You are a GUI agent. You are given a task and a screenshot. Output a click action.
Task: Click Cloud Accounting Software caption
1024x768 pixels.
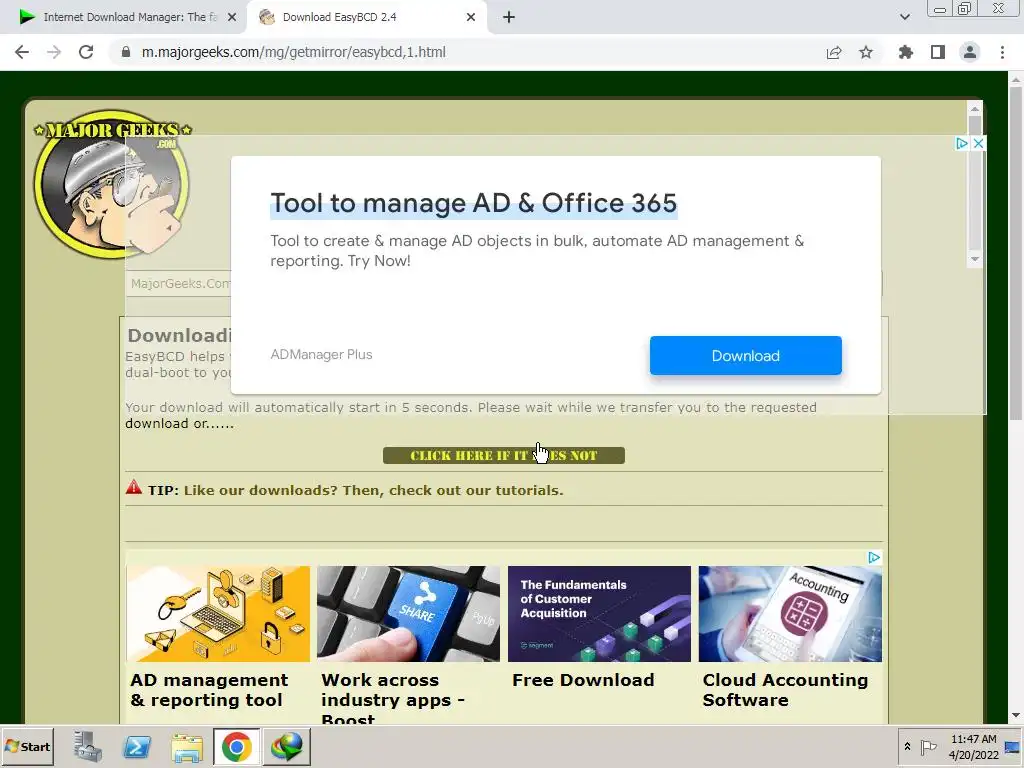pyautogui.click(x=785, y=690)
